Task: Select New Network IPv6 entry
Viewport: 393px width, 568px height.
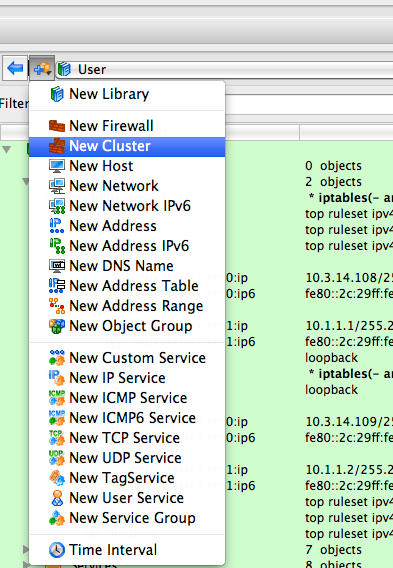Action: pyautogui.click(x=130, y=206)
